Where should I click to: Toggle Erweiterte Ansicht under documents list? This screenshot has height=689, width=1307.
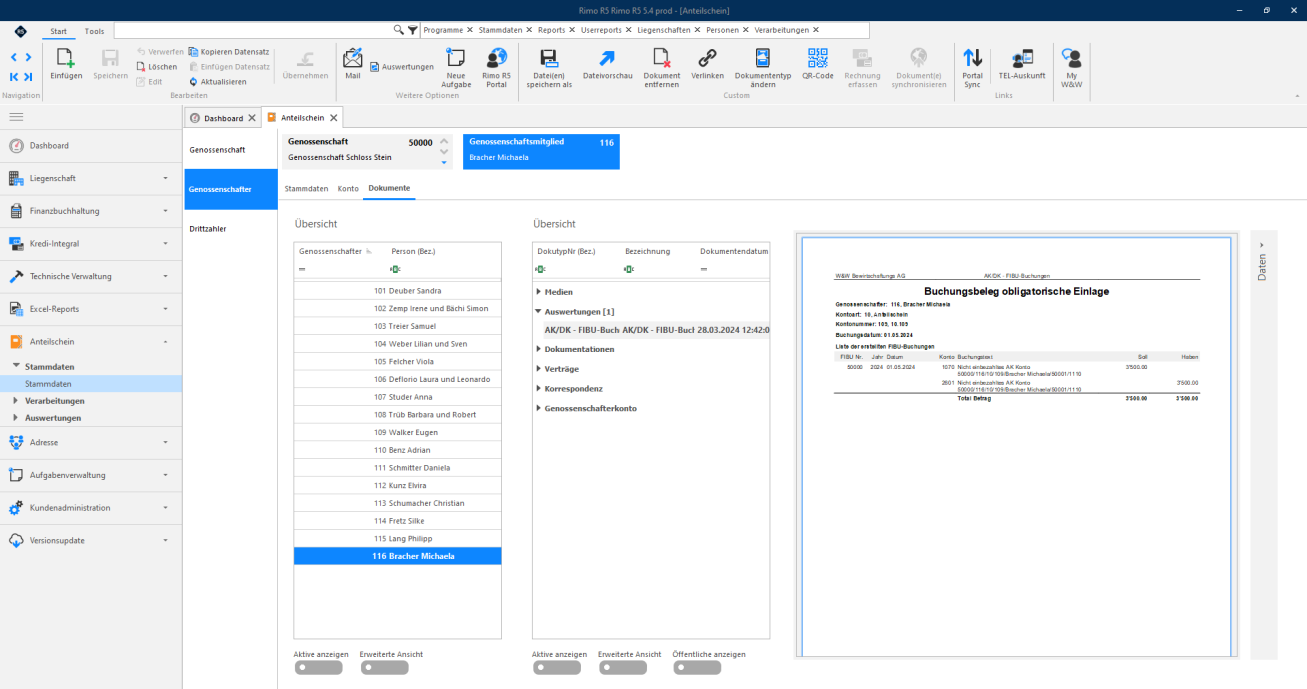[x=624, y=668]
